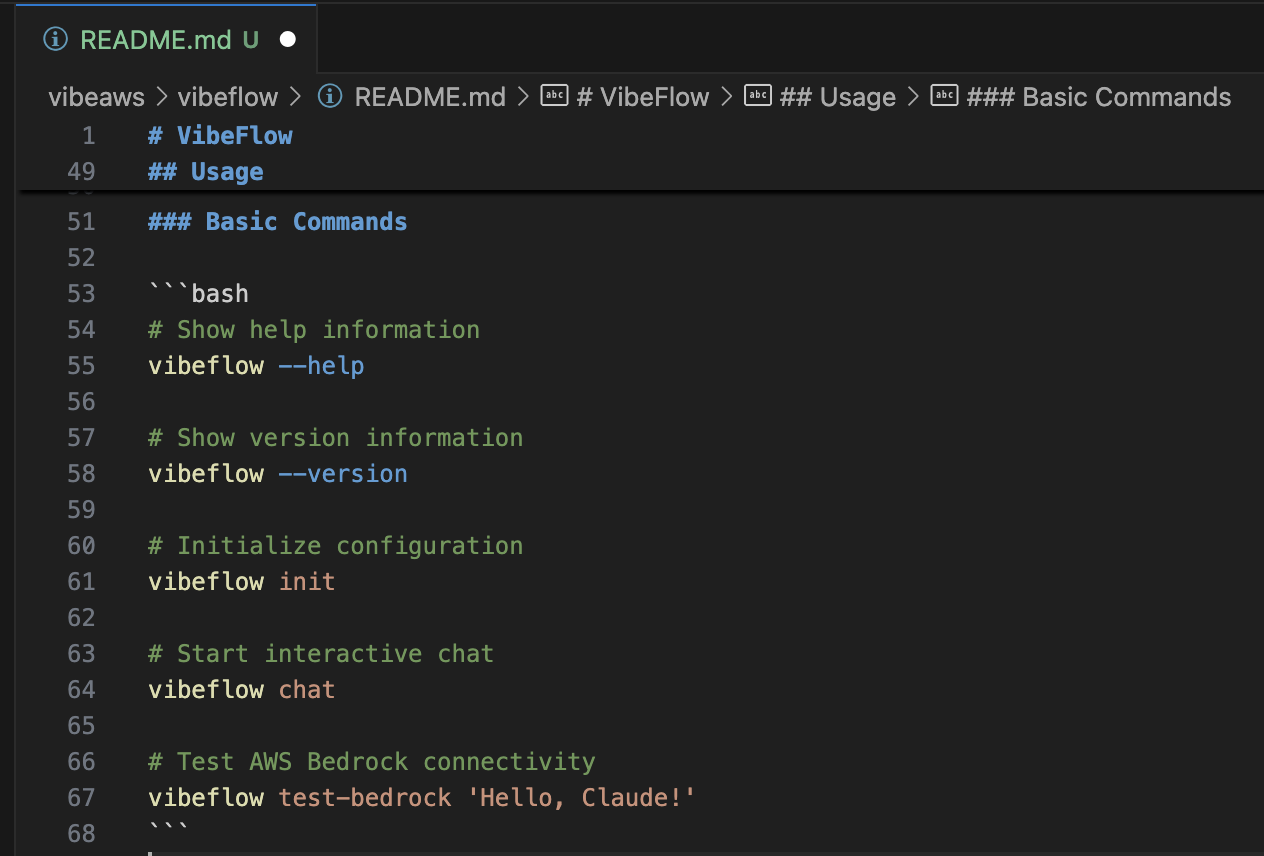This screenshot has height=856, width=1264.
Task: Click the unsaved dot on README.md tab
Action: pos(288,39)
